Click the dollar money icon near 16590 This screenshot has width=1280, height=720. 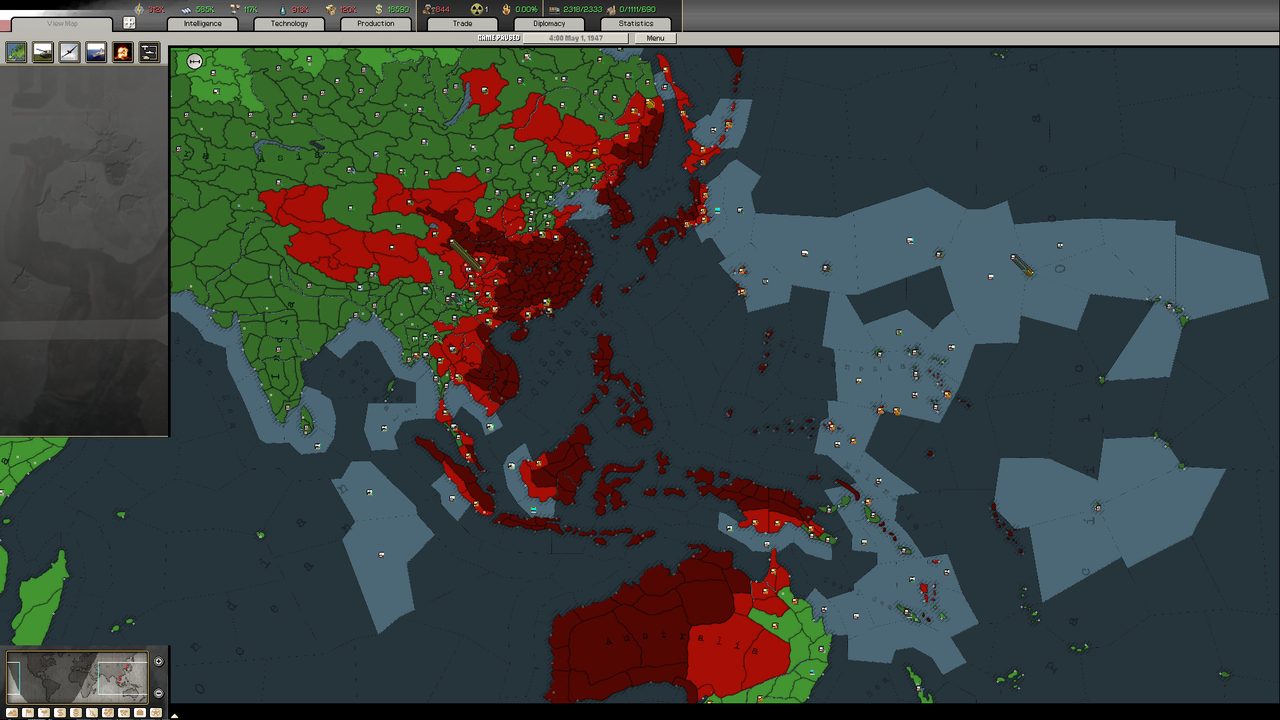coord(379,9)
